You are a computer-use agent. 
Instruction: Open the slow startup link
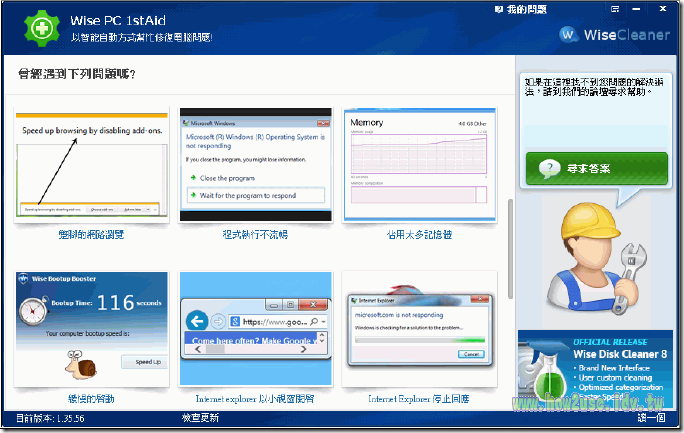coord(92,398)
